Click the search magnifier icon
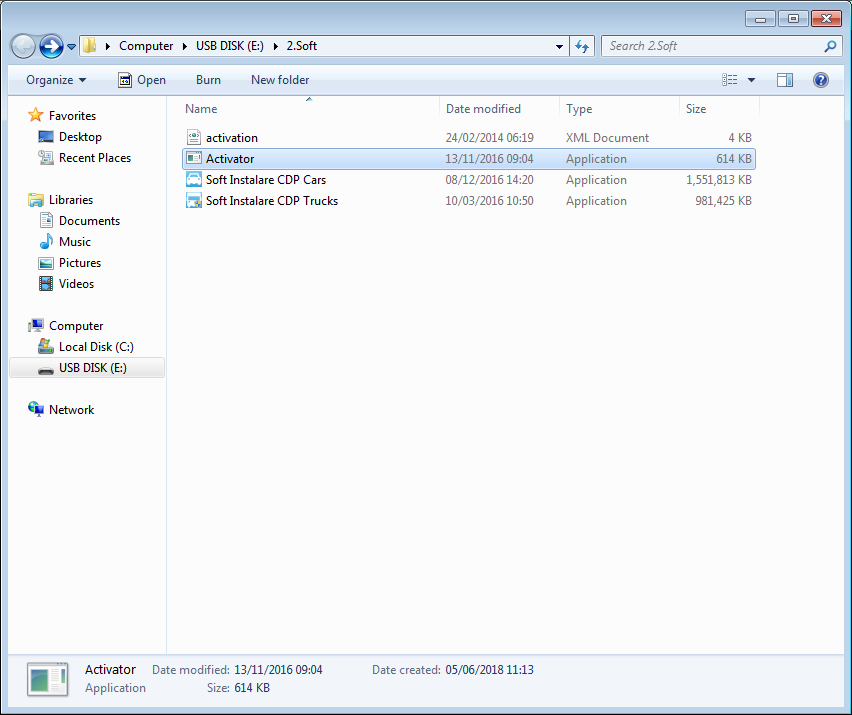 pyautogui.click(x=830, y=46)
